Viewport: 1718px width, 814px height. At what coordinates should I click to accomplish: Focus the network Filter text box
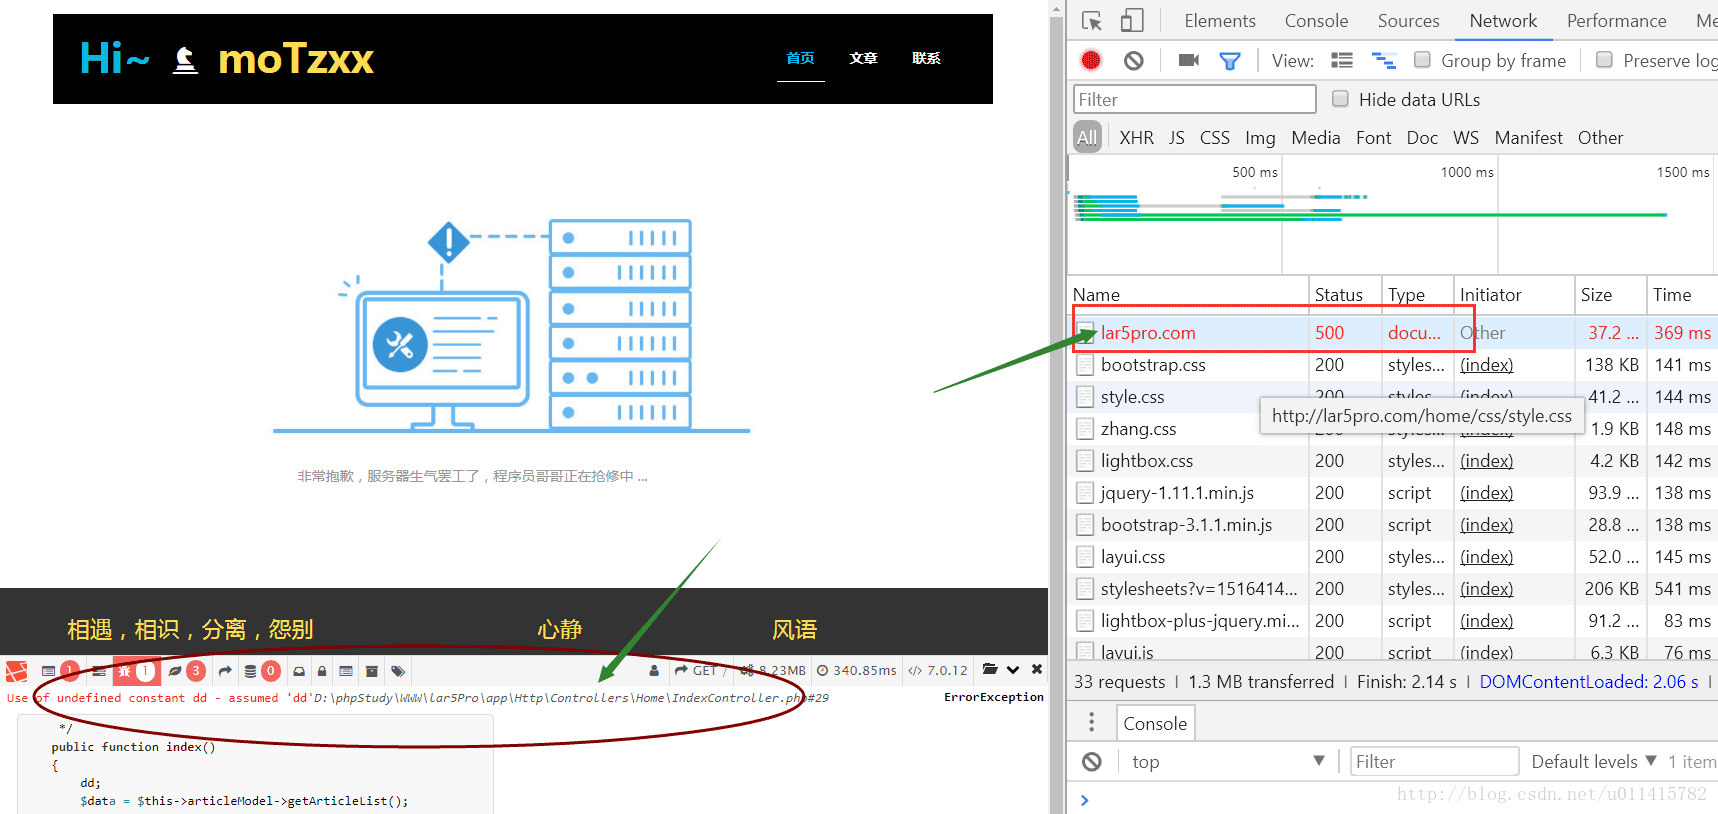pyautogui.click(x=1194, y=100)
